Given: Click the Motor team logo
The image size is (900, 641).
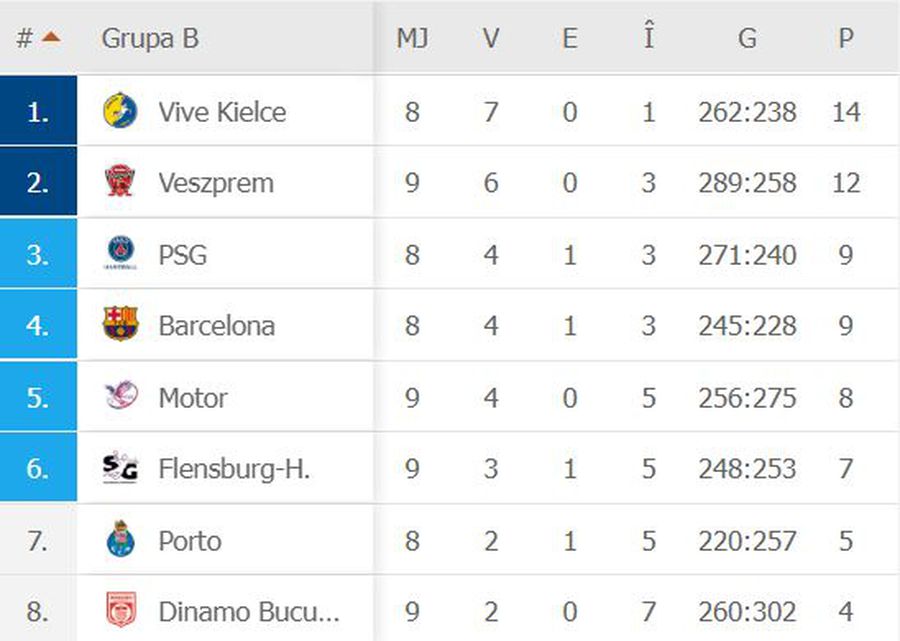Looking at the screenshot, I should (121, 396).
